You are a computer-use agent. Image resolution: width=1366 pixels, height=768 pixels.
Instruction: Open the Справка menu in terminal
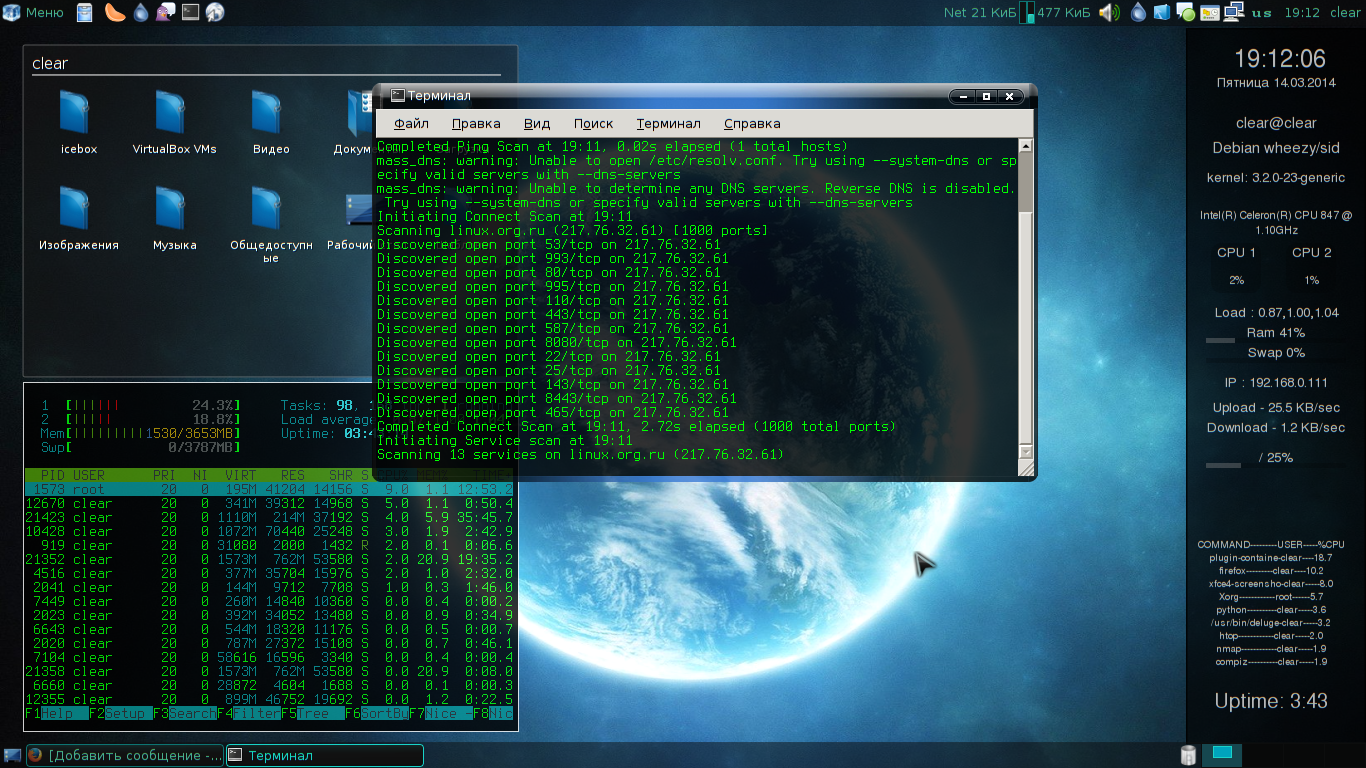point(751,123)
